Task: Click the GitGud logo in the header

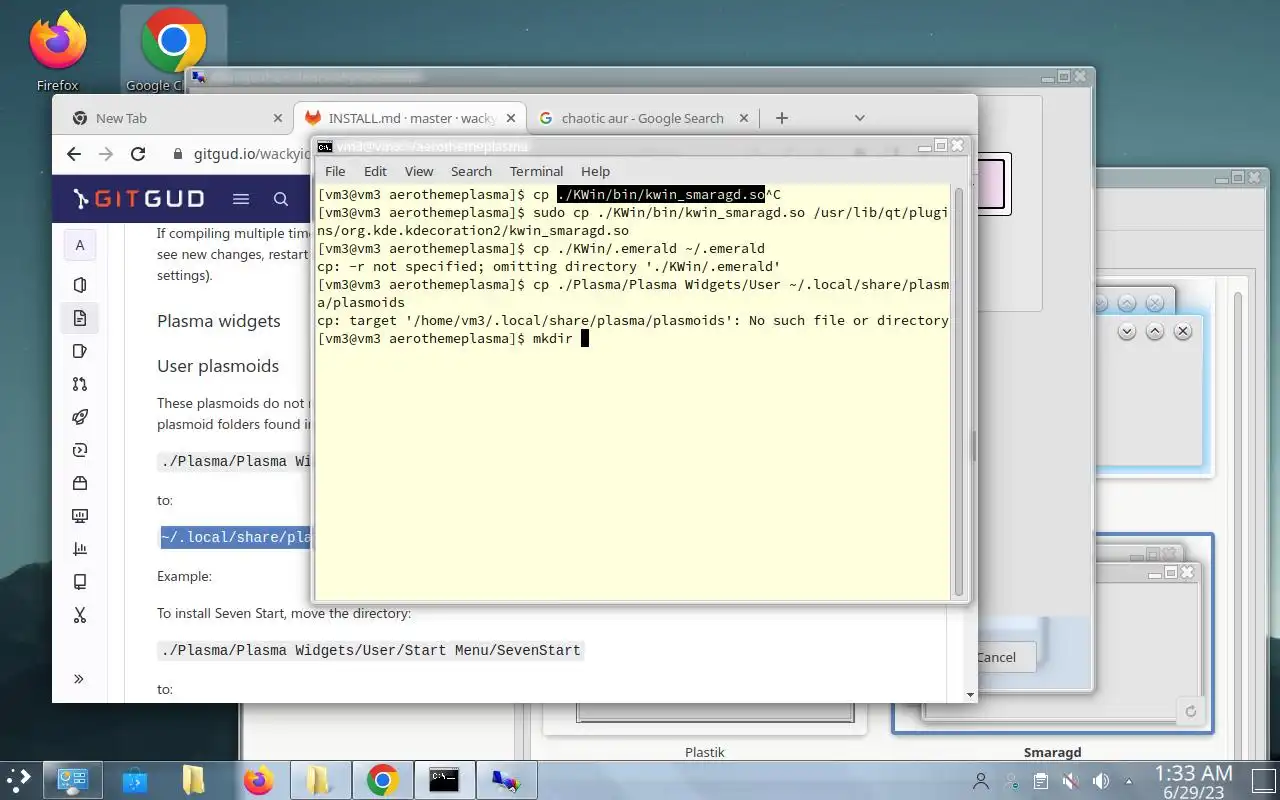Action: point(139,199)
